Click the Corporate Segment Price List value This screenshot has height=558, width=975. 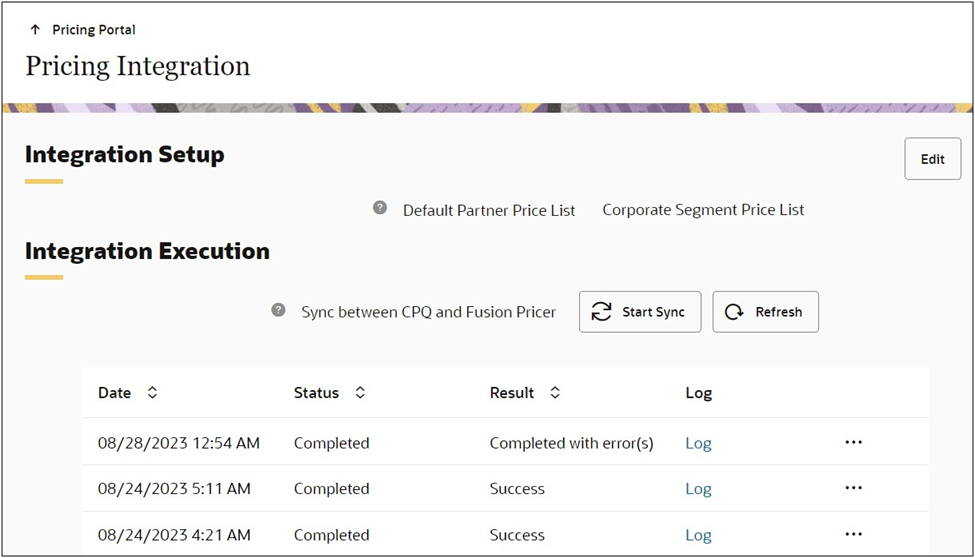(703, 210)
